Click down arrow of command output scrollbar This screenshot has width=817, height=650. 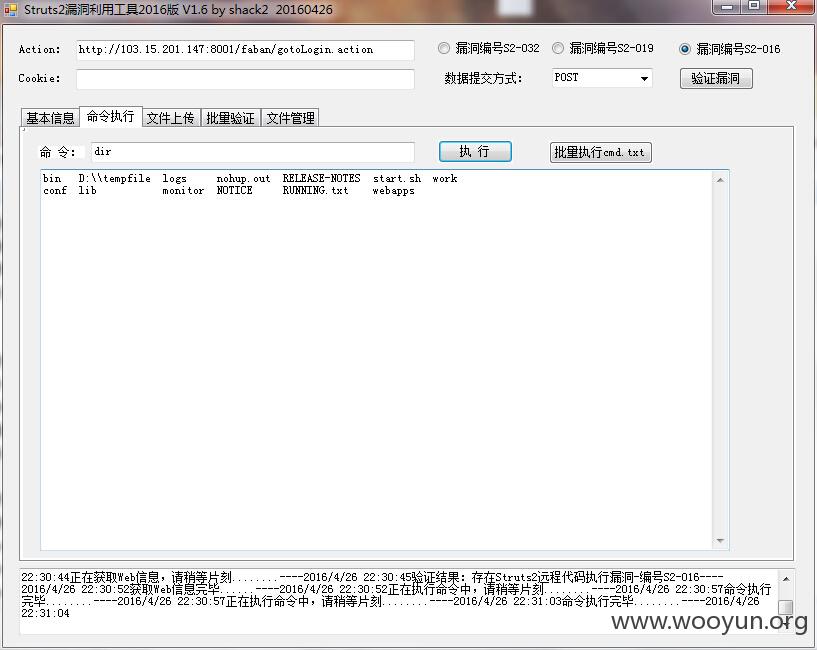(x=720, y=541)
